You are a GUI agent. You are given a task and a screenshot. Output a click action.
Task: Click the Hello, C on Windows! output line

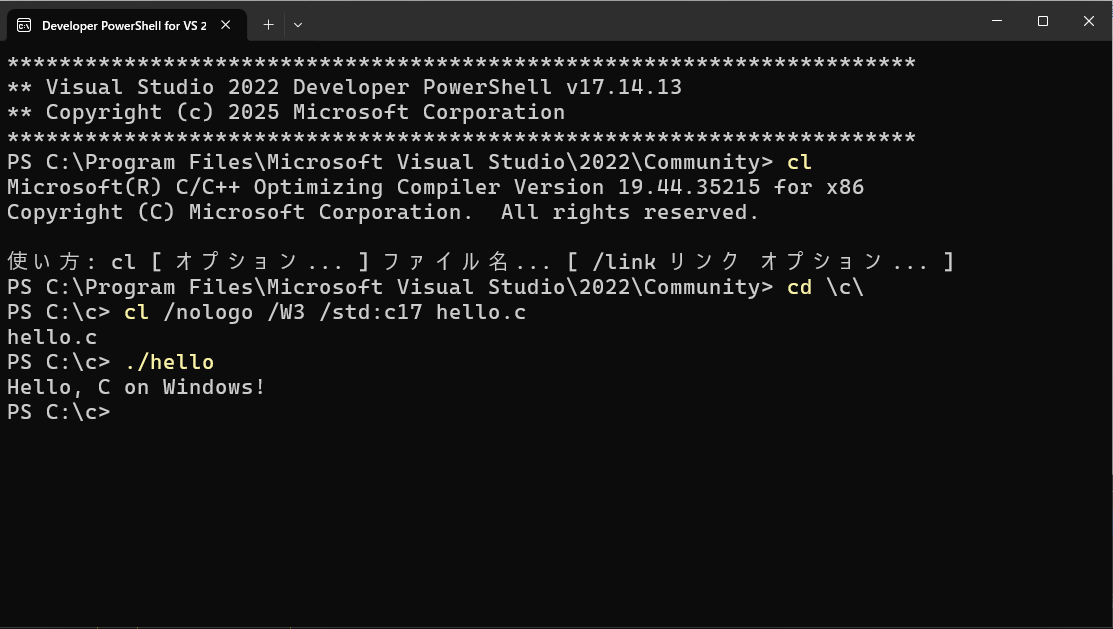136,387
